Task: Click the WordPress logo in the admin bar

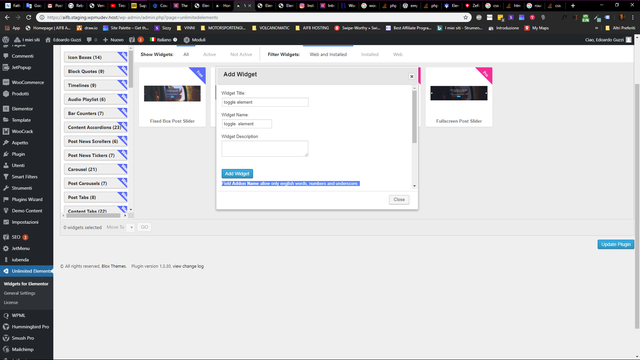Action: (6, 40)
